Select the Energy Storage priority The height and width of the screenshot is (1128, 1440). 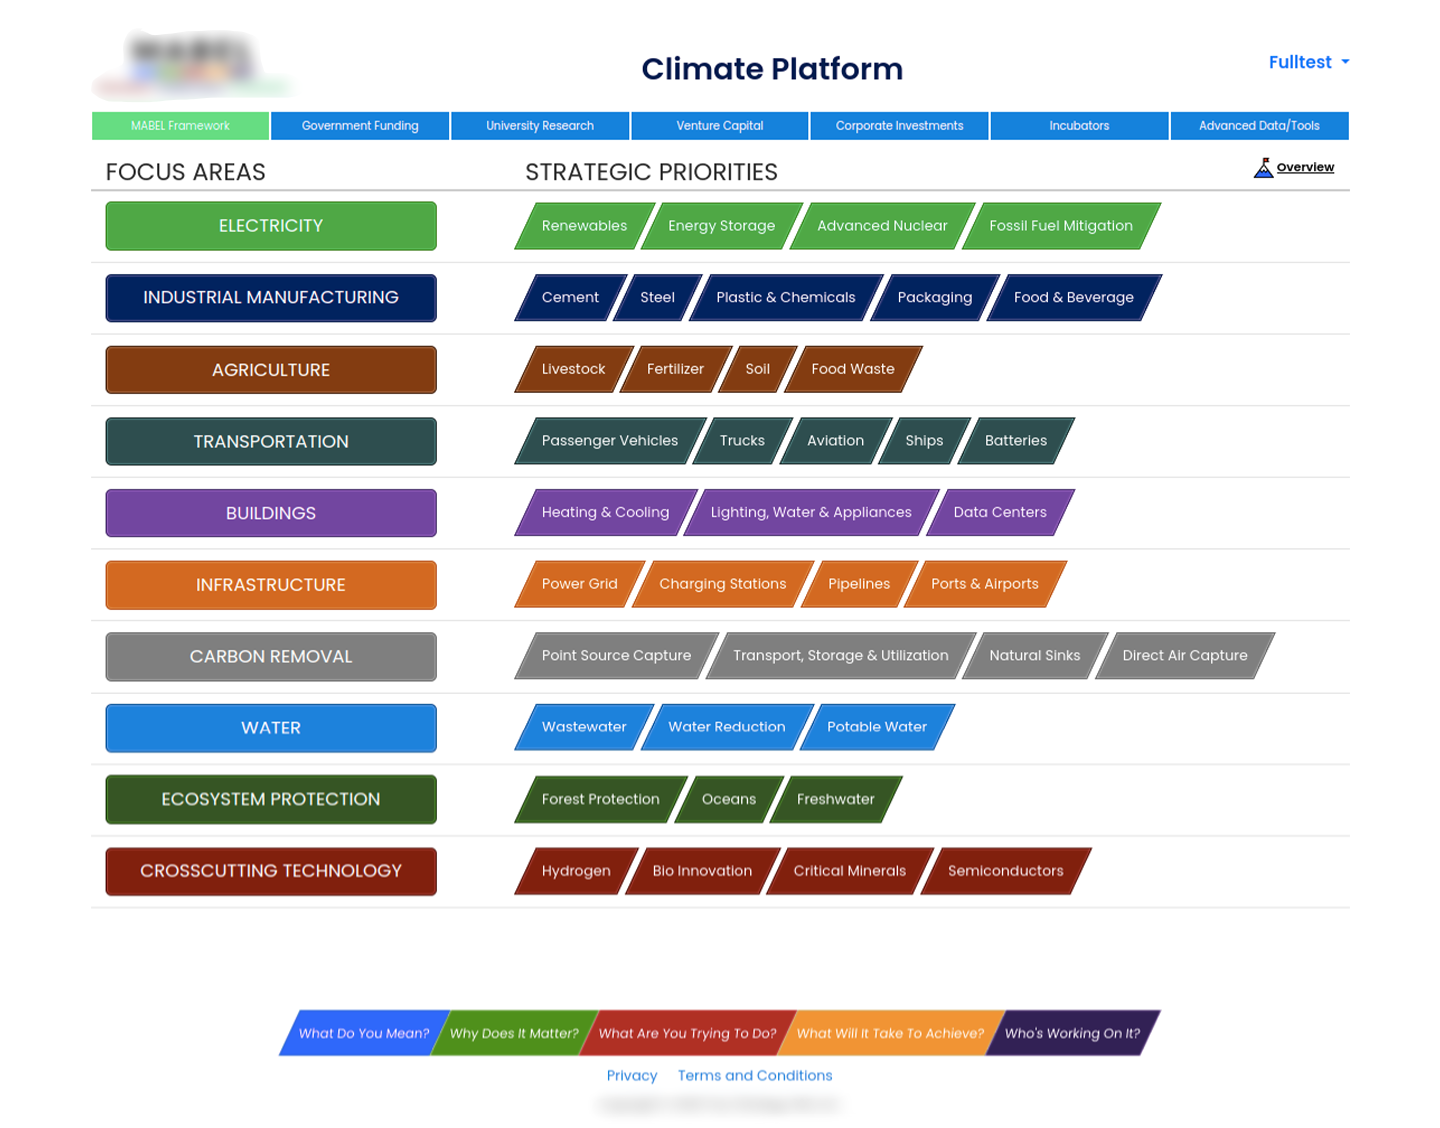pos(722,226)
